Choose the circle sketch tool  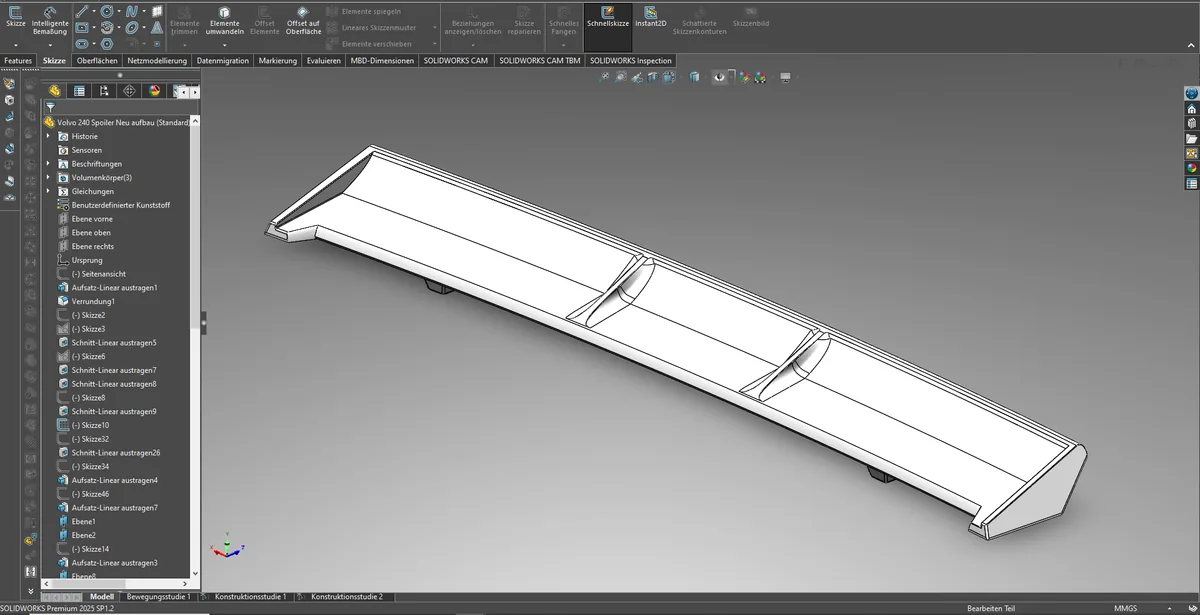[107, 11]
